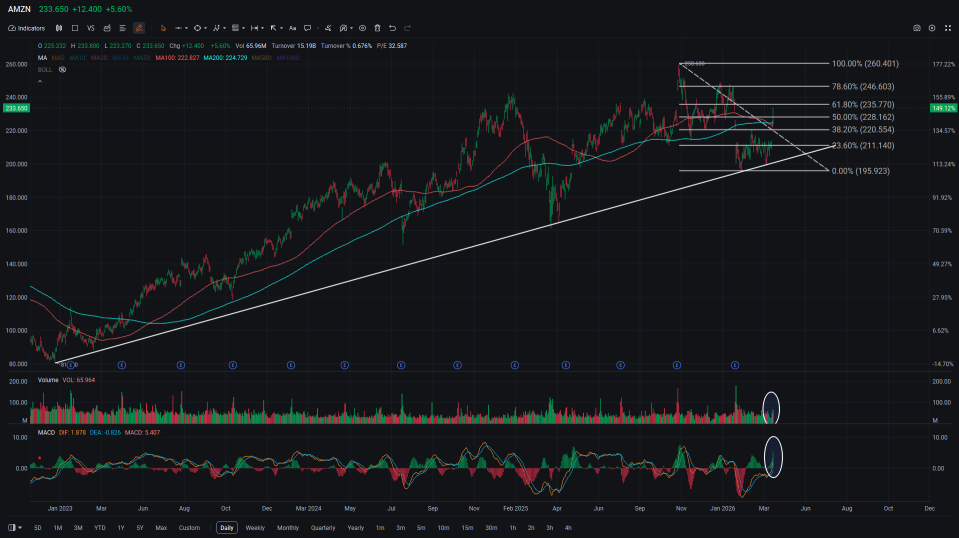Click the MACD indicator label

46,432
